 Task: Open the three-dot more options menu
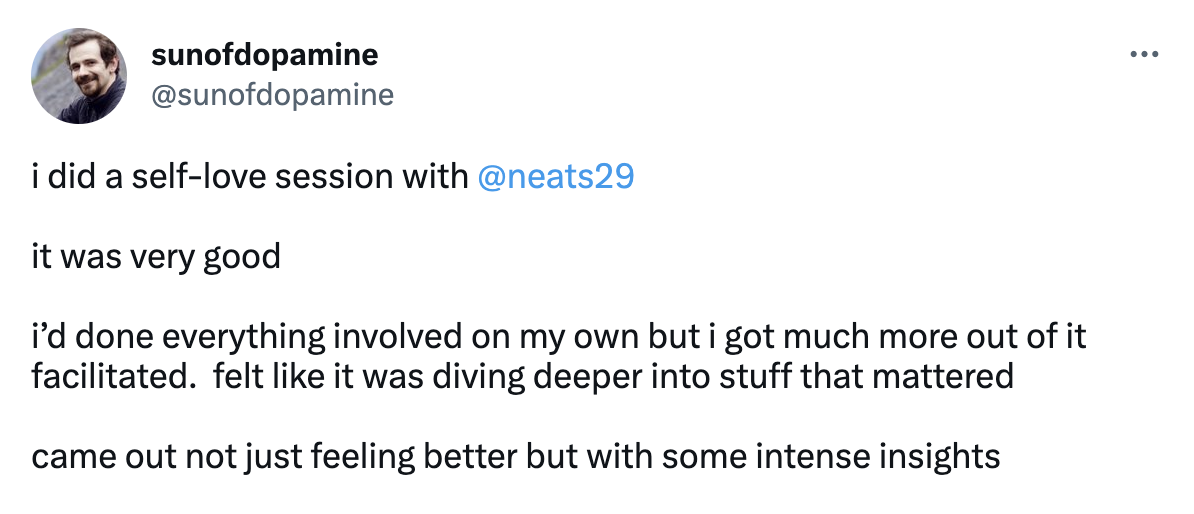(1144, 54)
